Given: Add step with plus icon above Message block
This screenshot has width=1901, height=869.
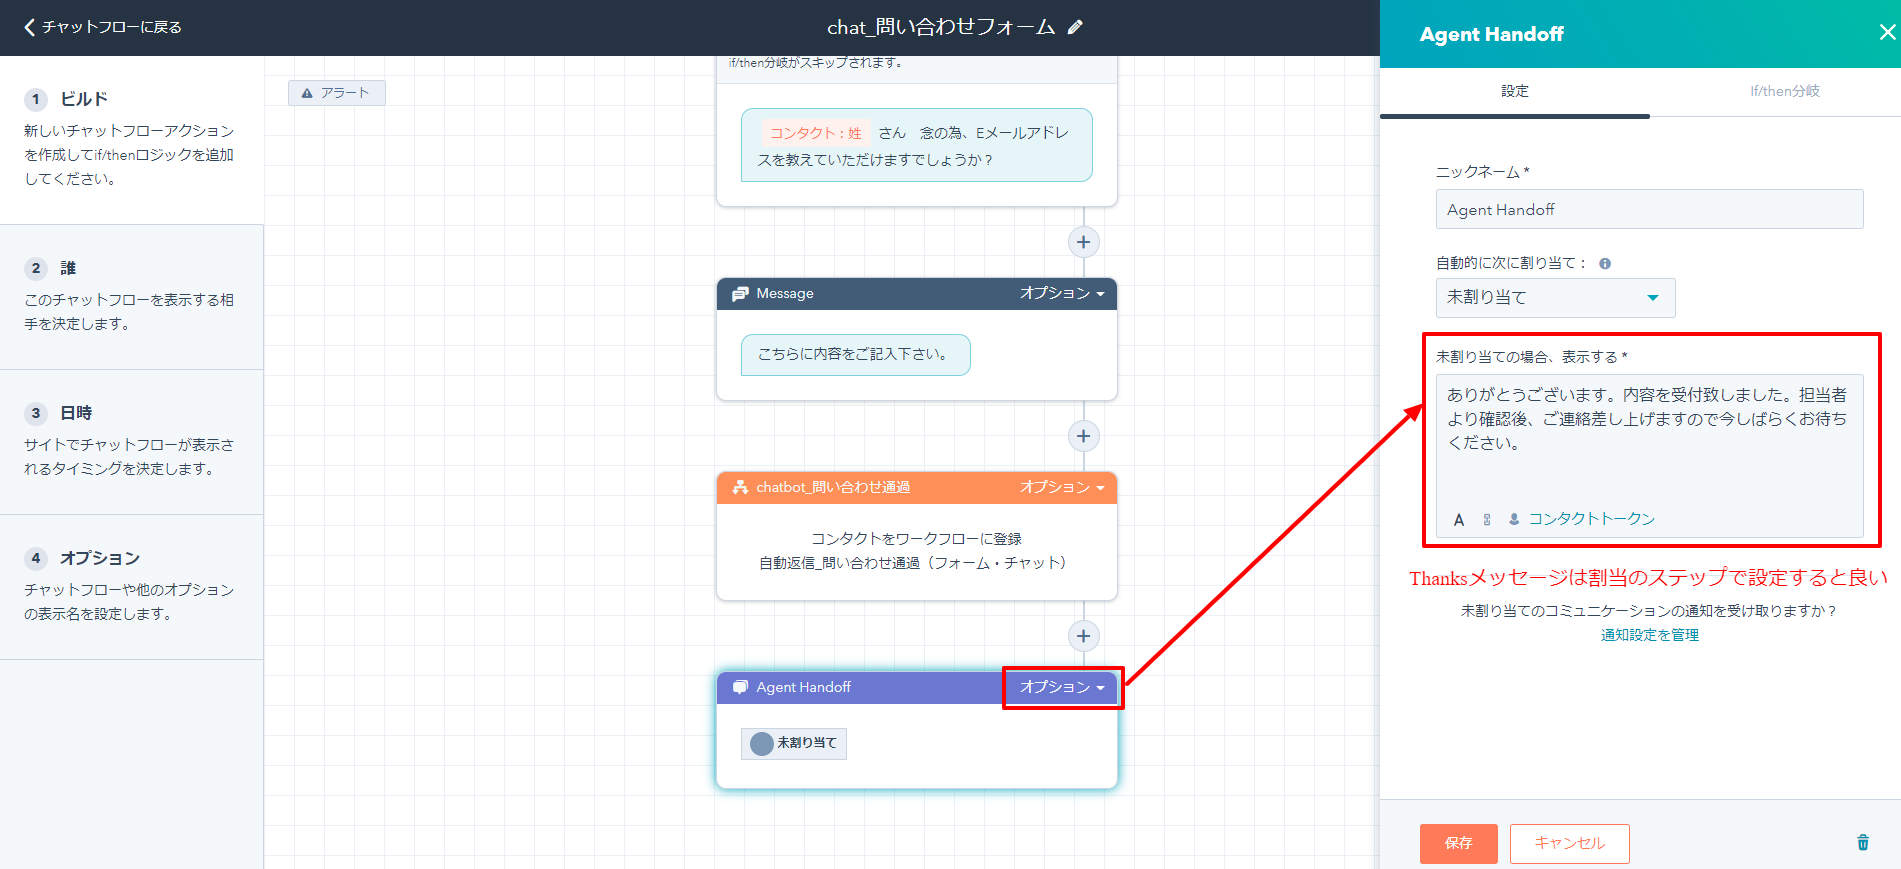Looking at the screenshot, I should pos(1083,242).
